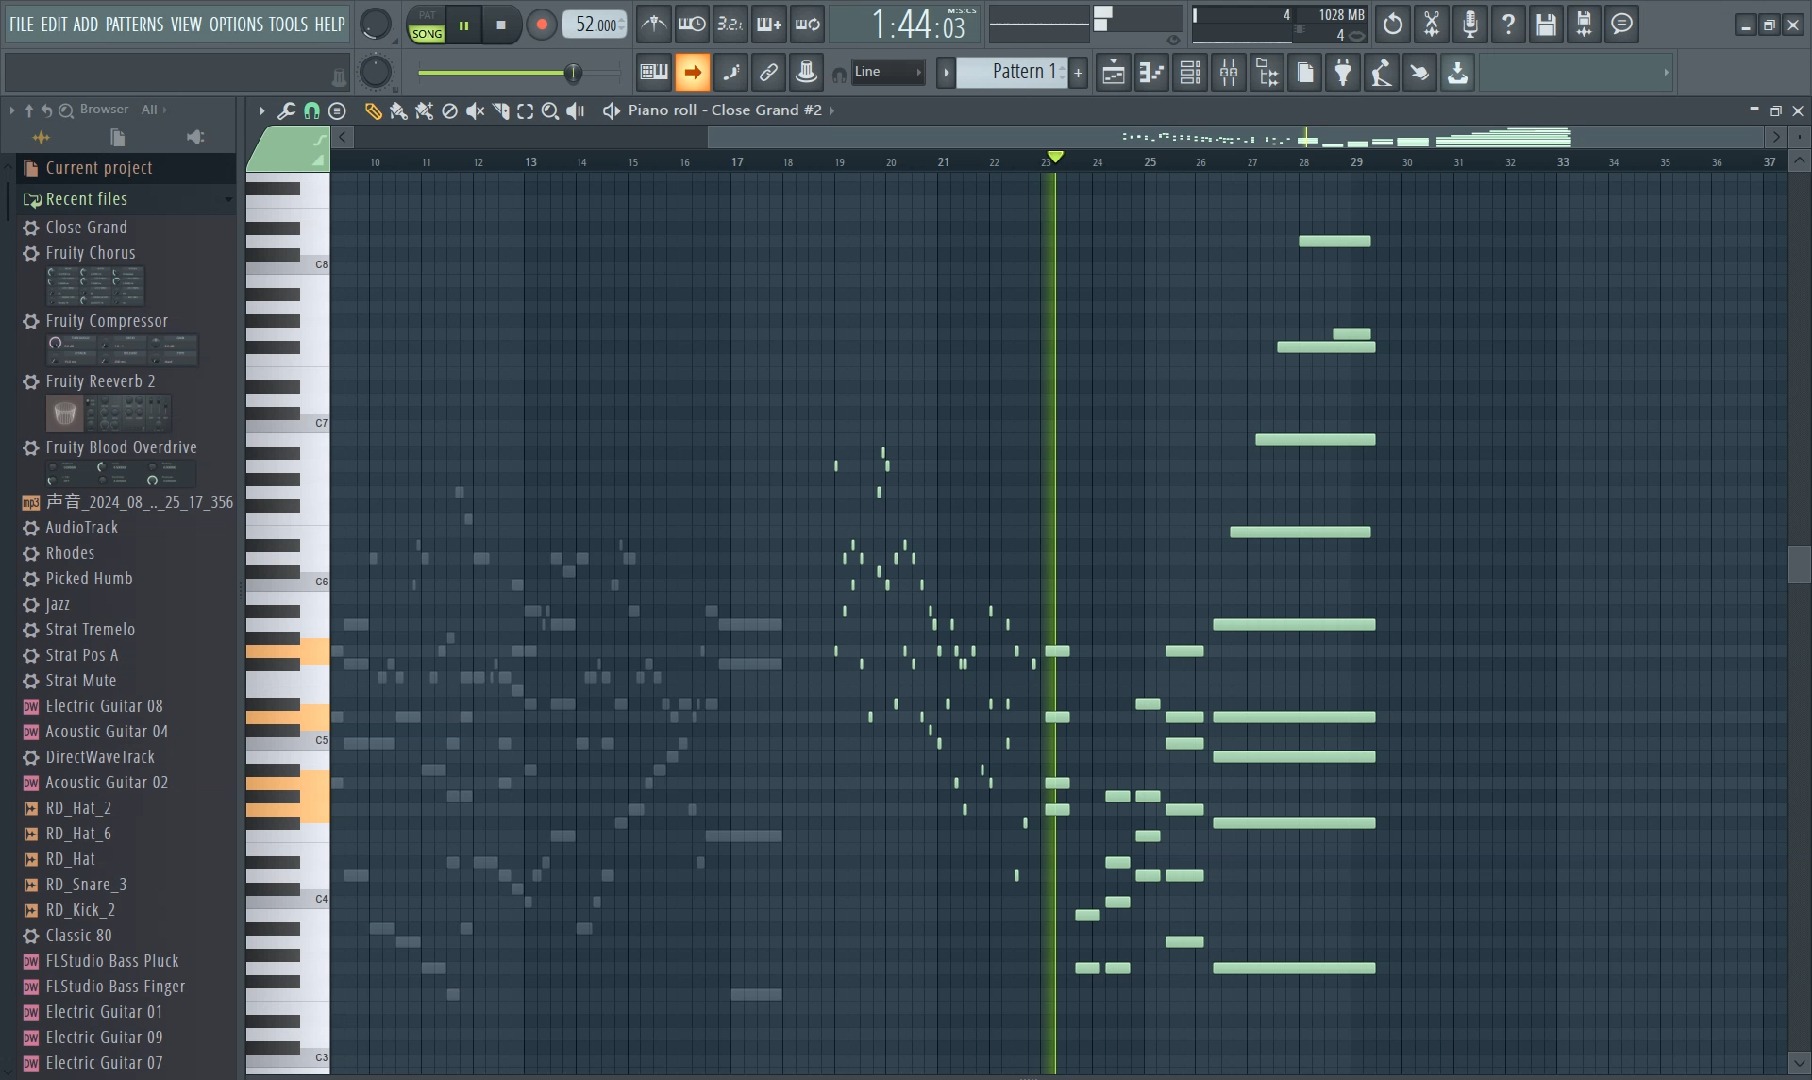The height and width of the screenshot is (1080, 1812).
Task: Open the touch controller hand icon
Action: pos(1419,72)
